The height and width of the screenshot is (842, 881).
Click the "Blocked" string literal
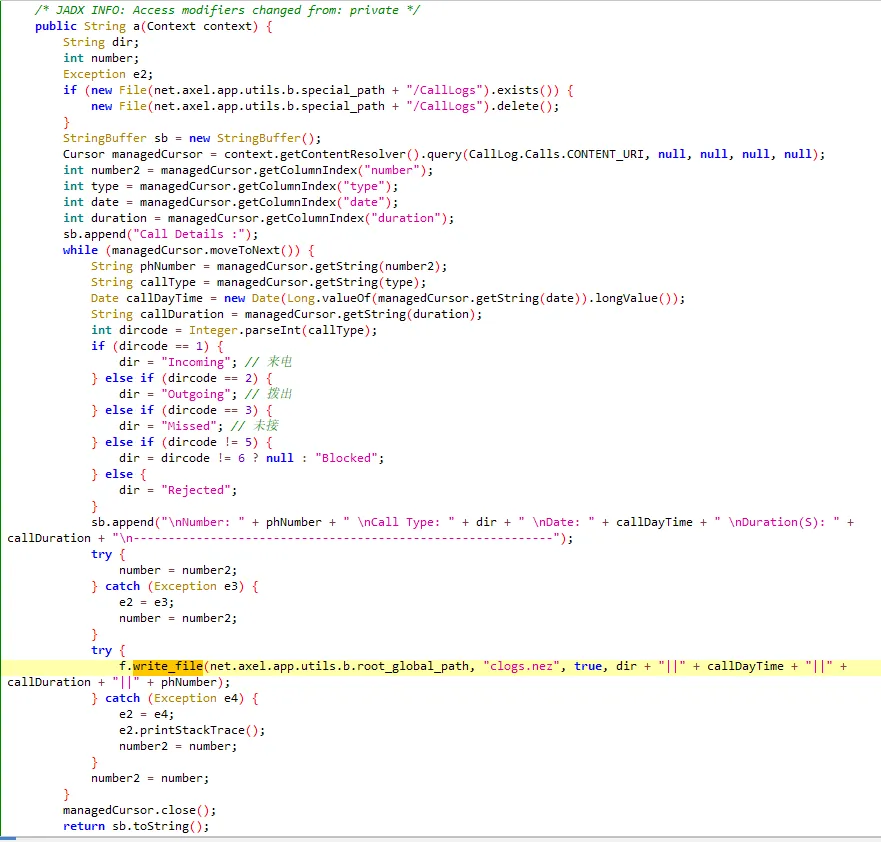pyautogui.click(x=346, y=458)
